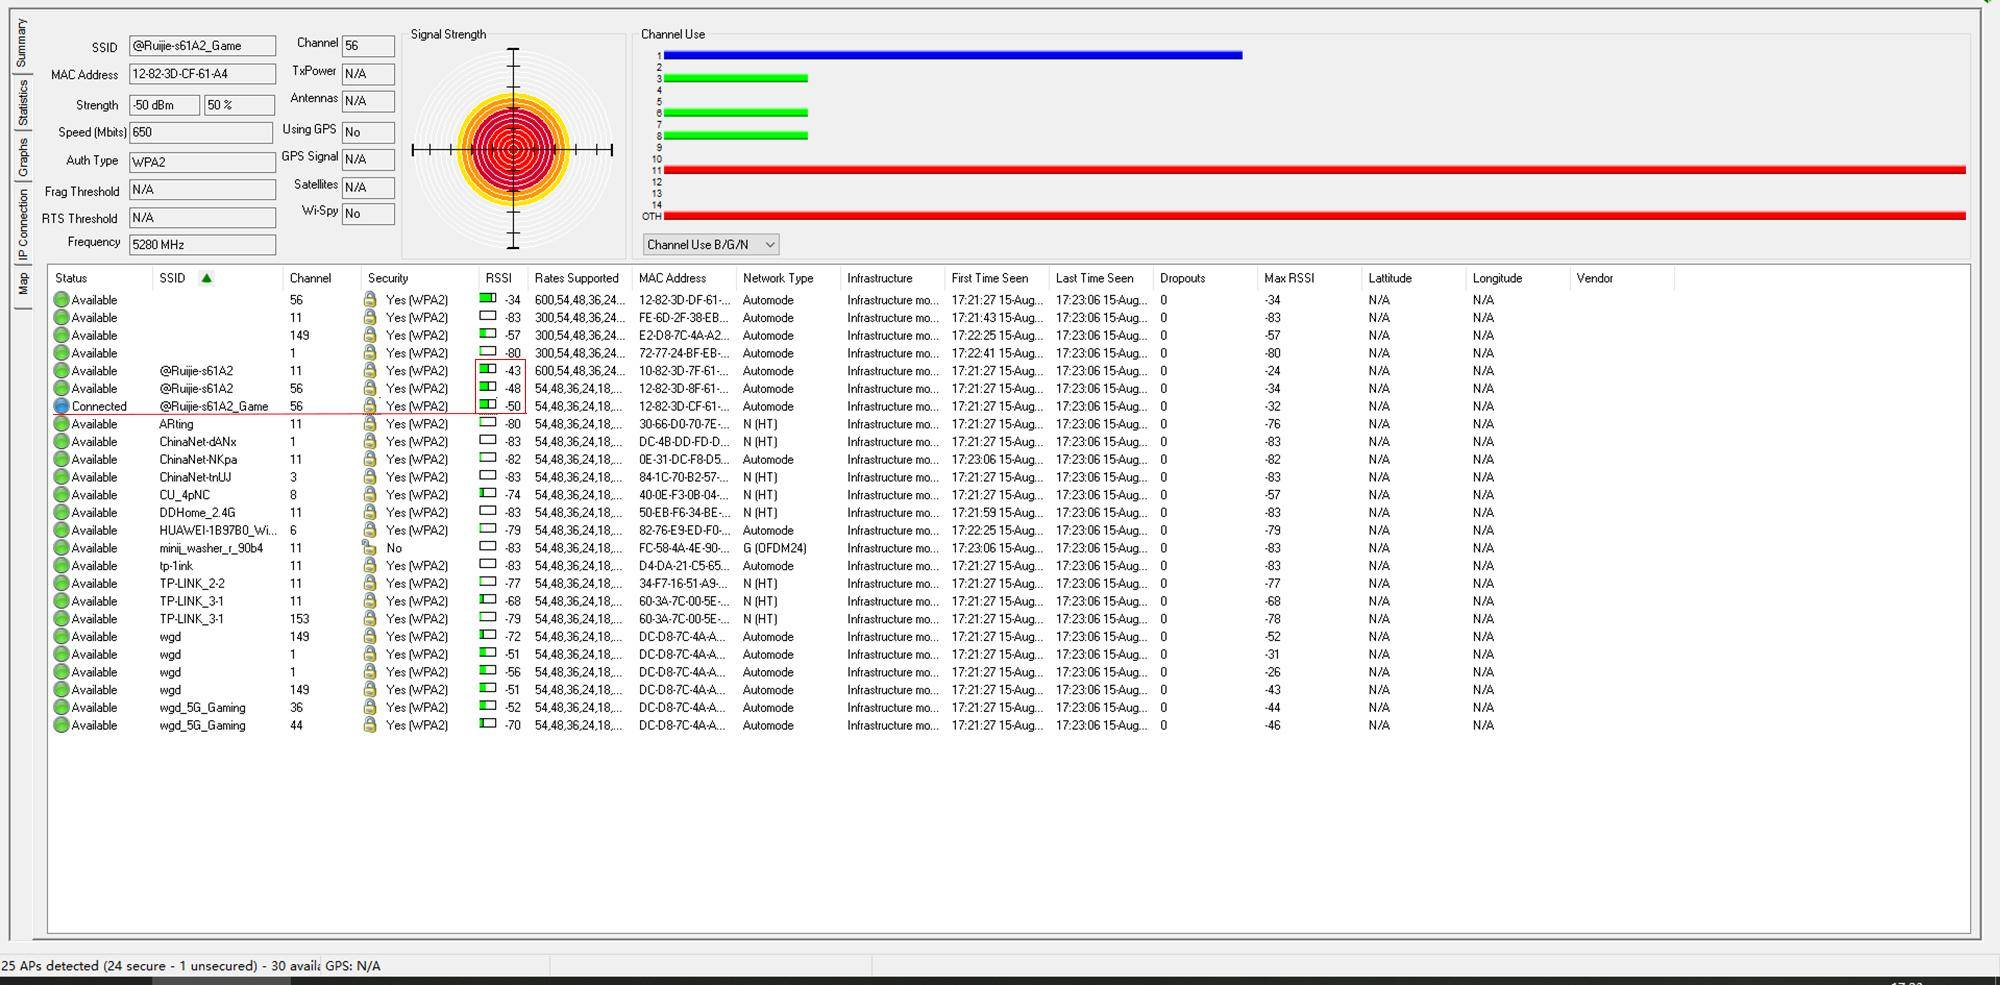Click the green status icon for ChinaNet-dANx
The height and width of the screenshot is (985, 2000).
(x=61, y=442)
